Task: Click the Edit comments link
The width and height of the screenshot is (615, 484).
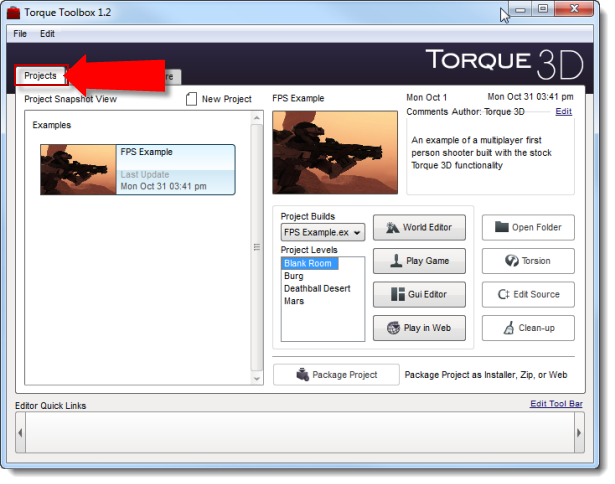Action: click(x=564, y=112)
